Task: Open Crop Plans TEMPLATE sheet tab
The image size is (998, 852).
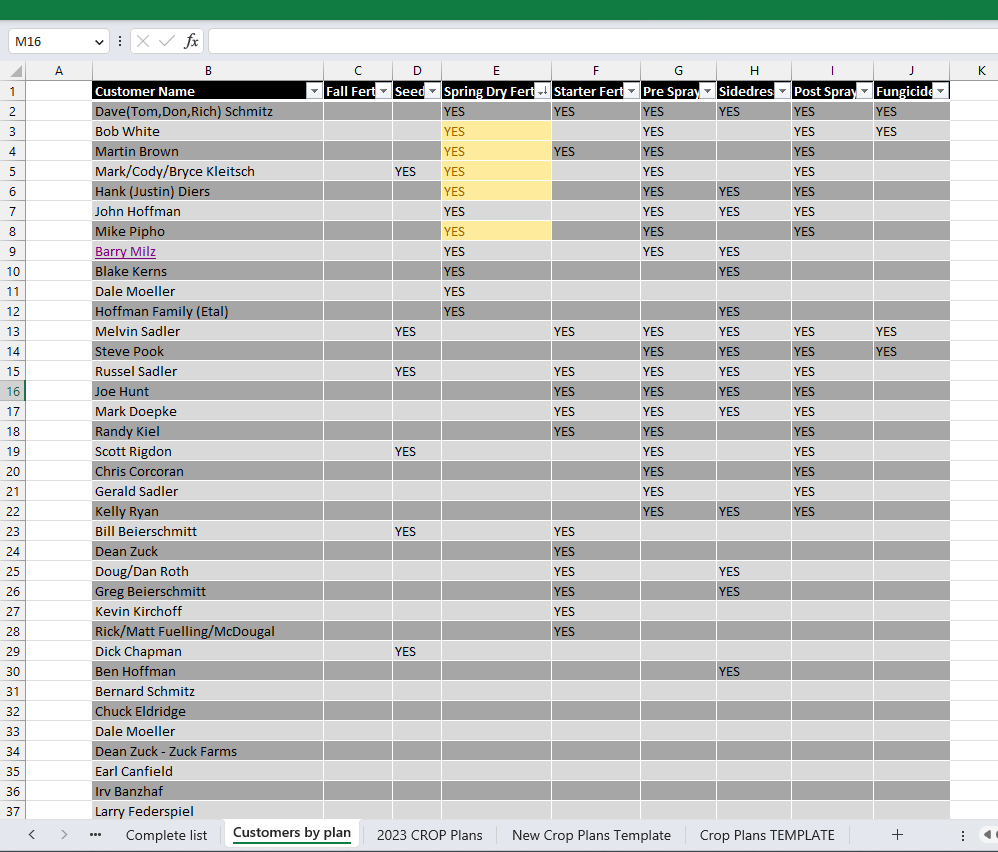Action: click(767, 835)
